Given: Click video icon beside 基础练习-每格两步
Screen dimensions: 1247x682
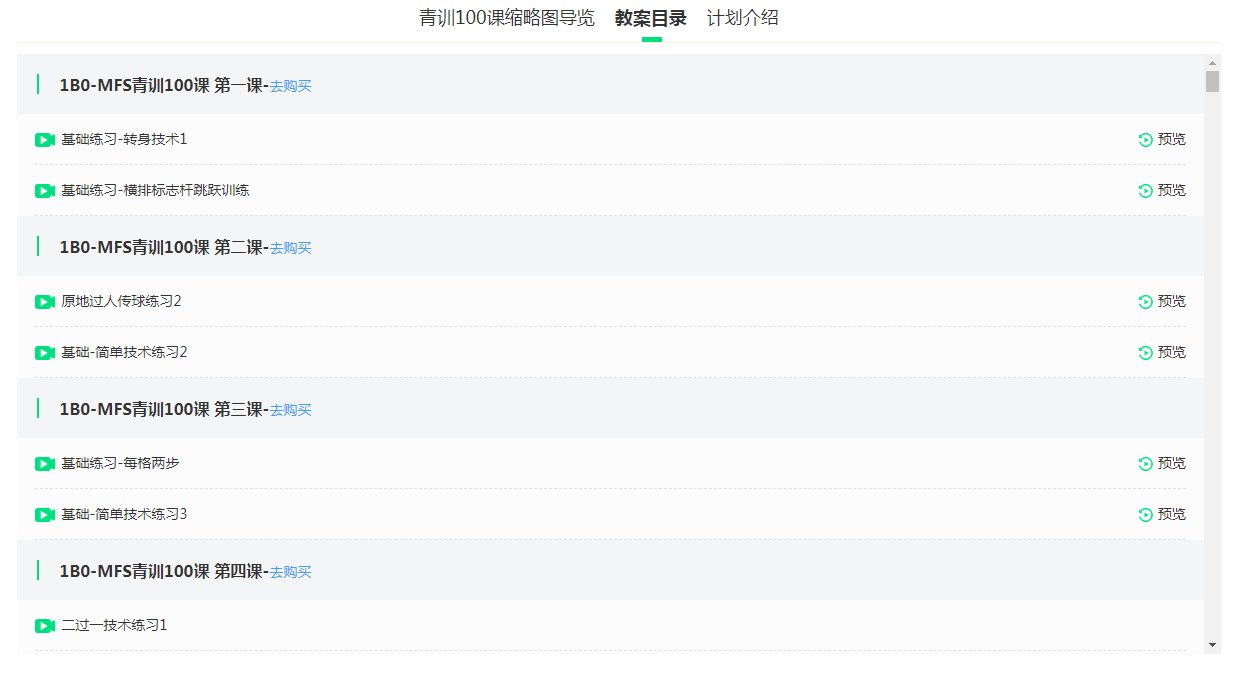Looking at the screenshot, I should click(x=44, y=464).
